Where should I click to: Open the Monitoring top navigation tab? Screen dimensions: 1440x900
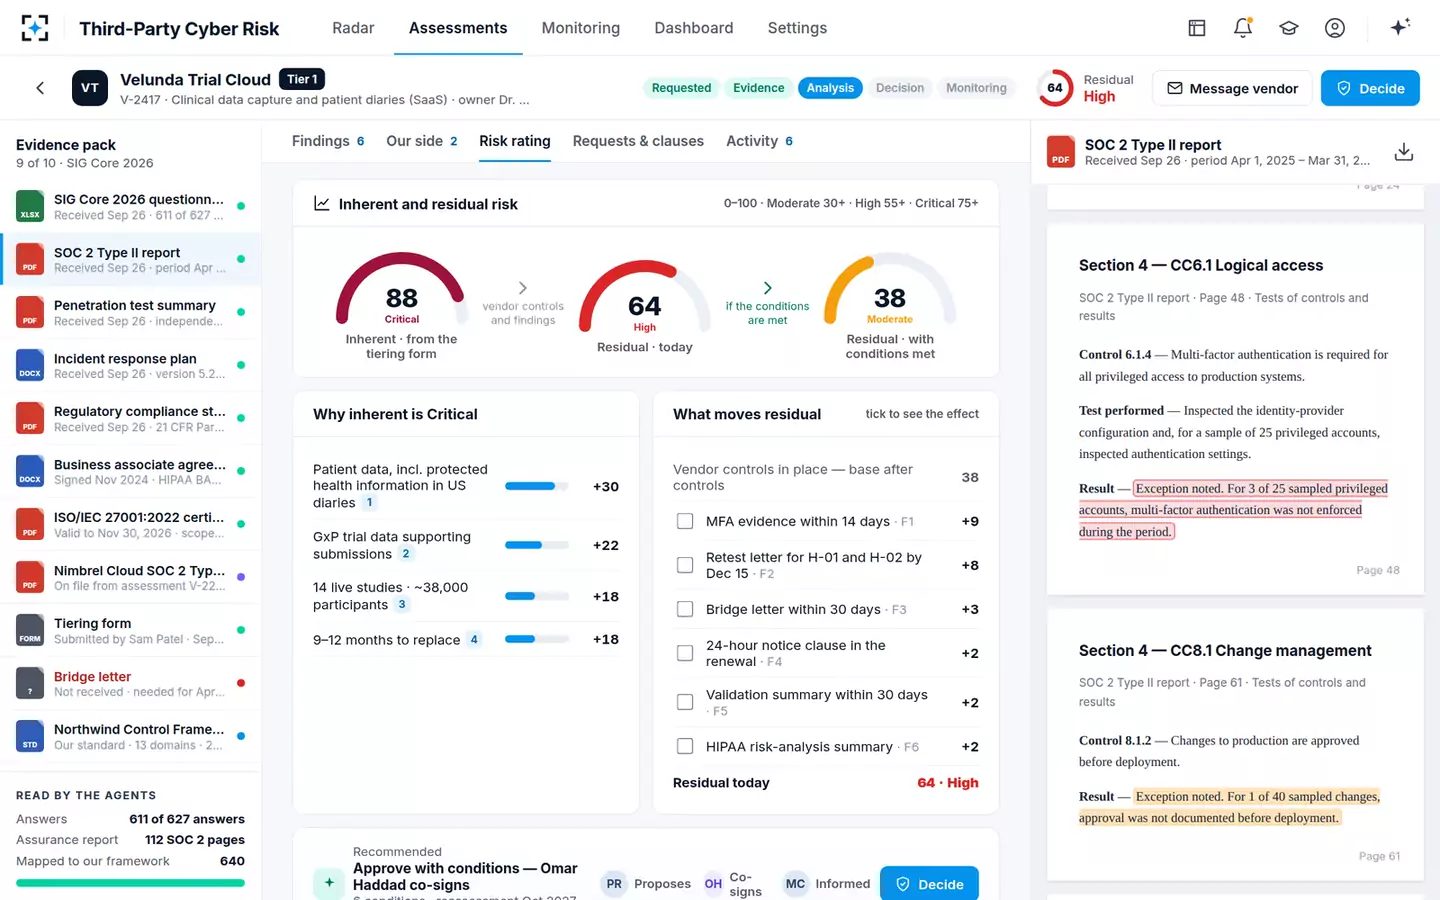tap(581, 28)
